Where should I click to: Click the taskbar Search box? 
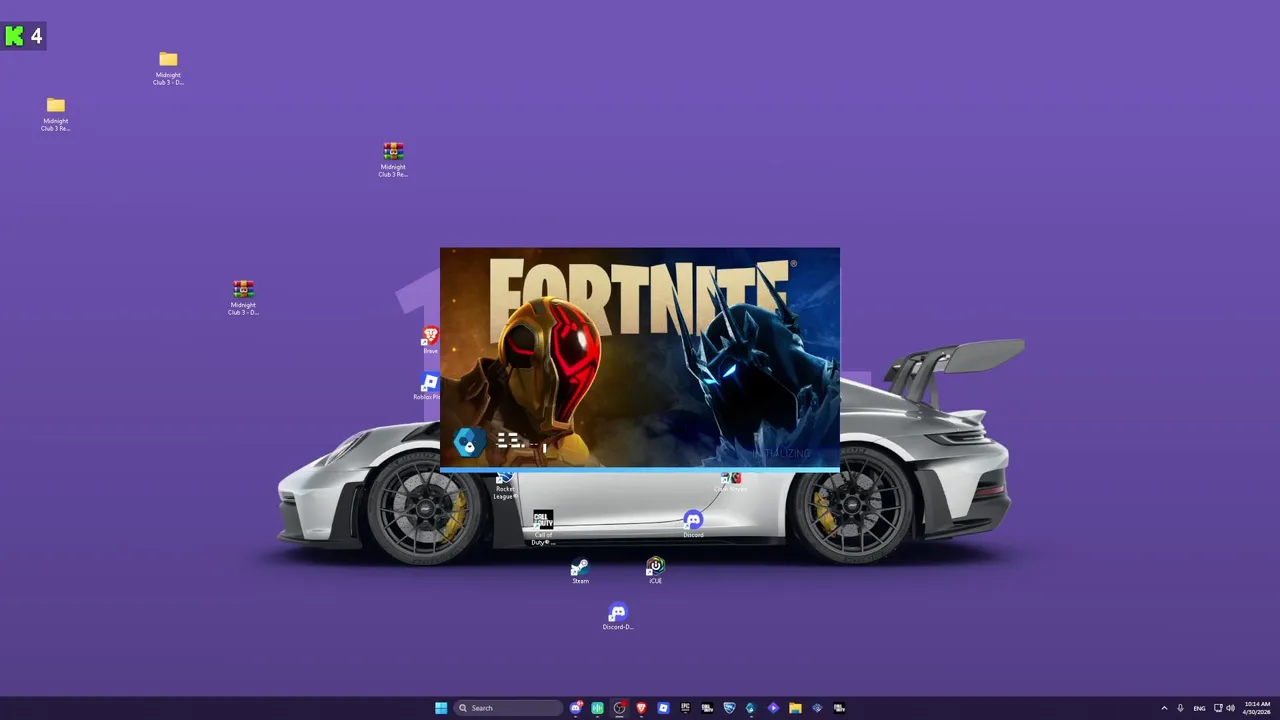click(508, 708)
